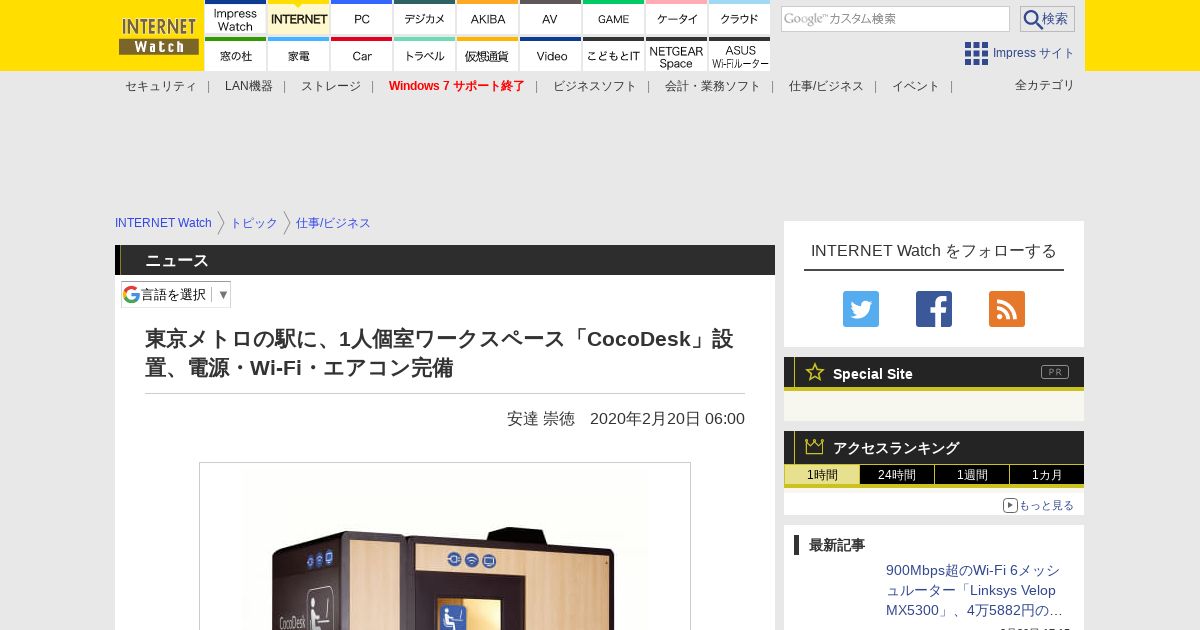Open the language select dropdown

(176, 294)
